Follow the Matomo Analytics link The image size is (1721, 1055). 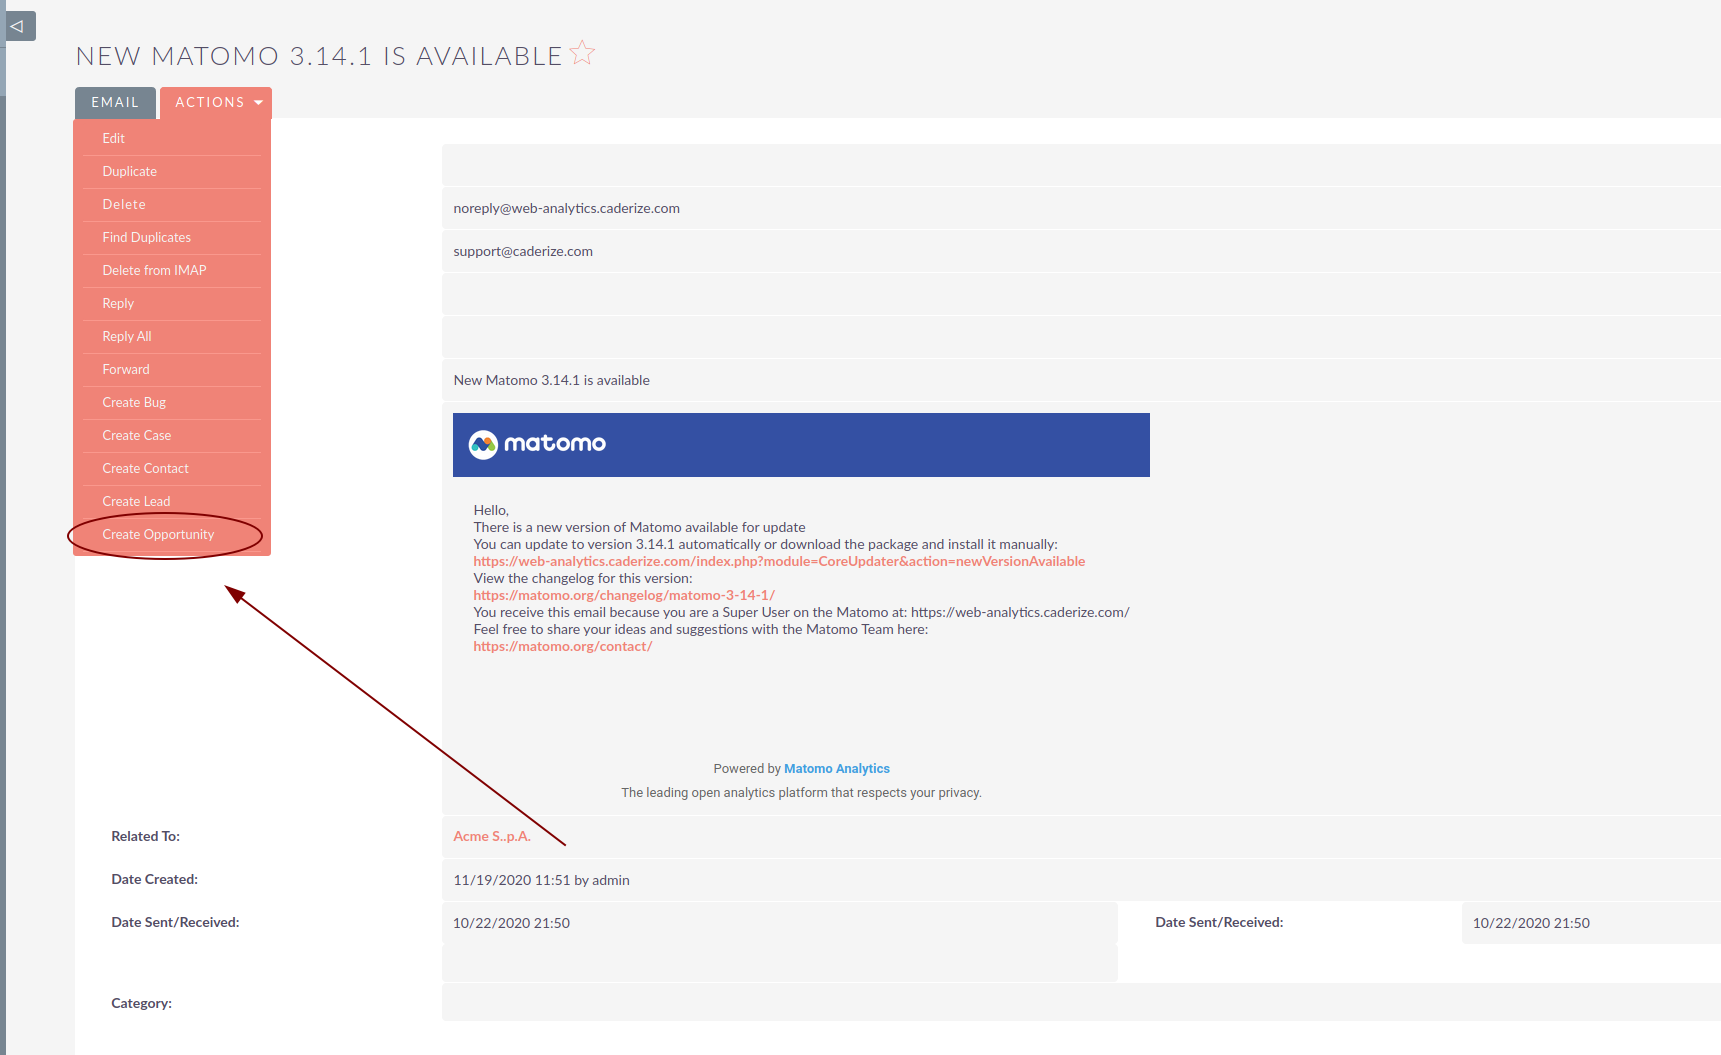pyautogui.click(x=837, y=769)
